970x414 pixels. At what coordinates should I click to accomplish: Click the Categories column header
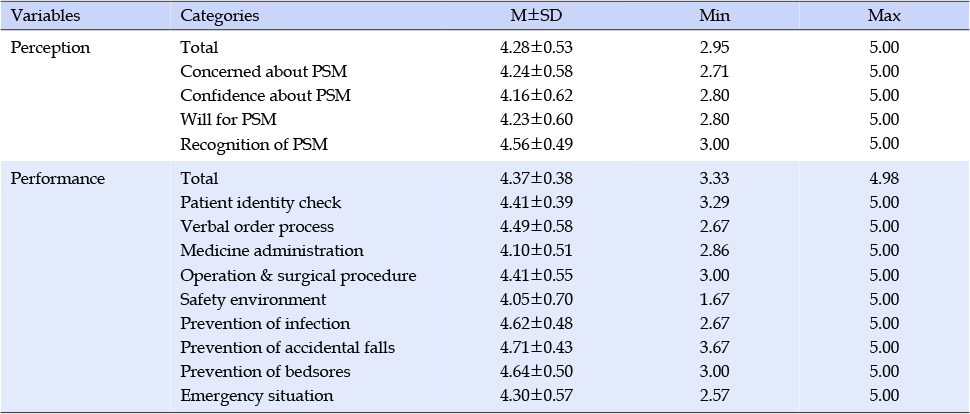point(220,16)
